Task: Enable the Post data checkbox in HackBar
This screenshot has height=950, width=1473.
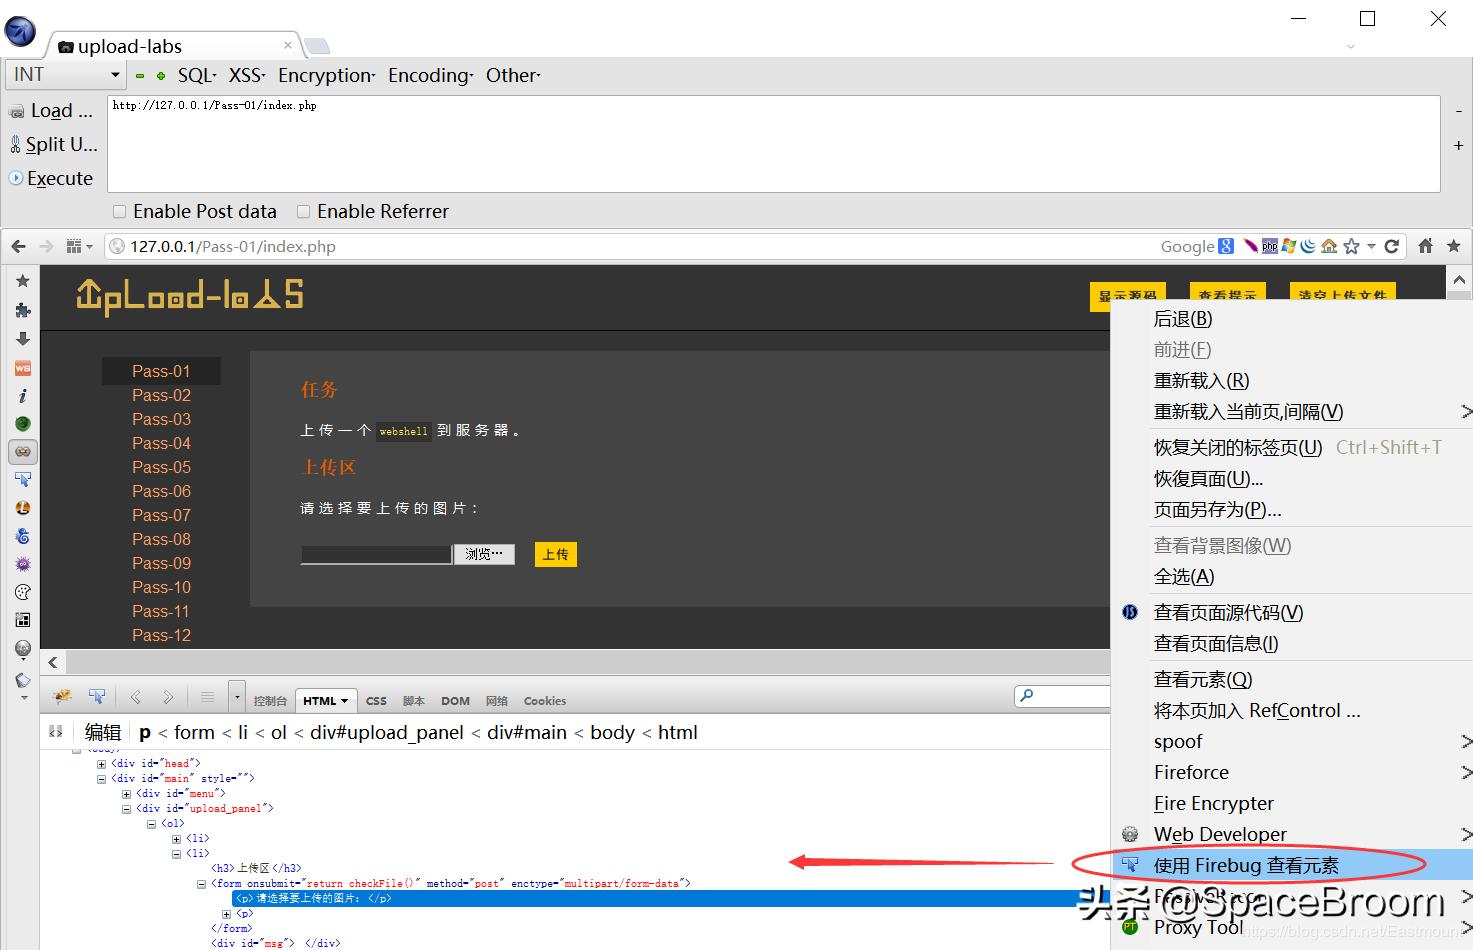Action: click(x=119, y=211)
